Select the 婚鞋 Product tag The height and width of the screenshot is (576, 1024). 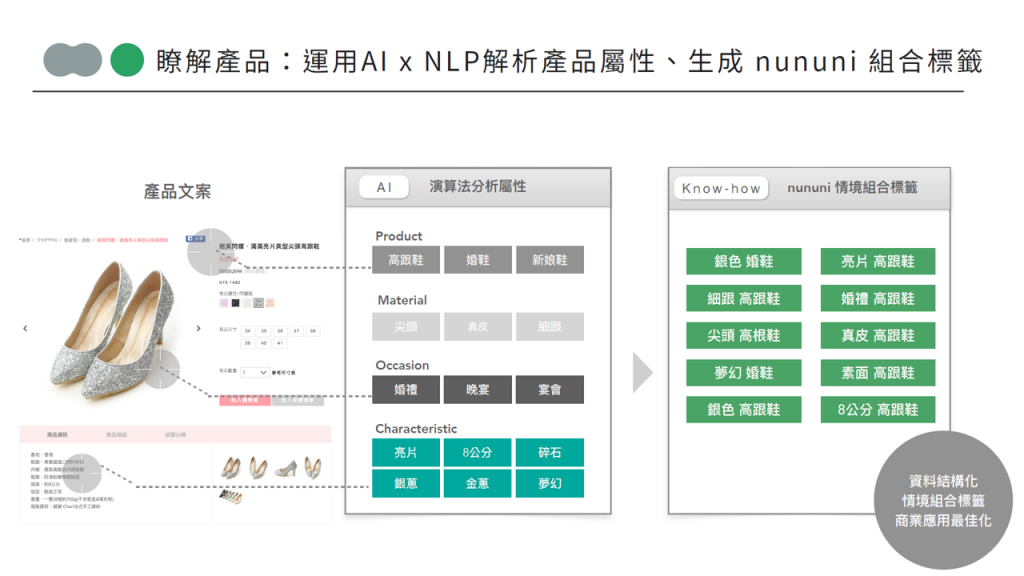(478, 260)
